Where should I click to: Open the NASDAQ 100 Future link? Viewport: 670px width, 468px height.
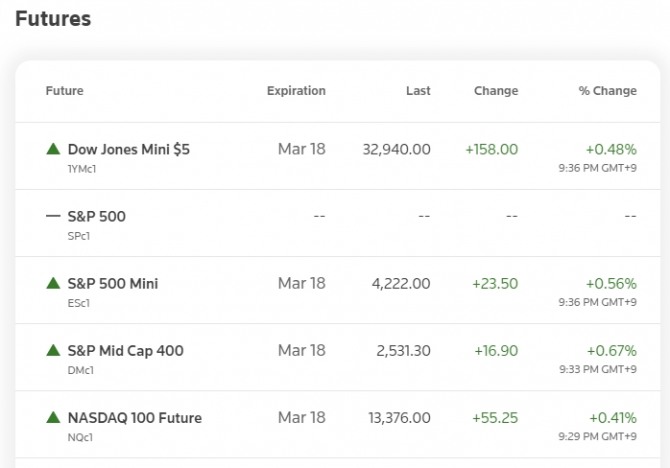pos(134,417)
